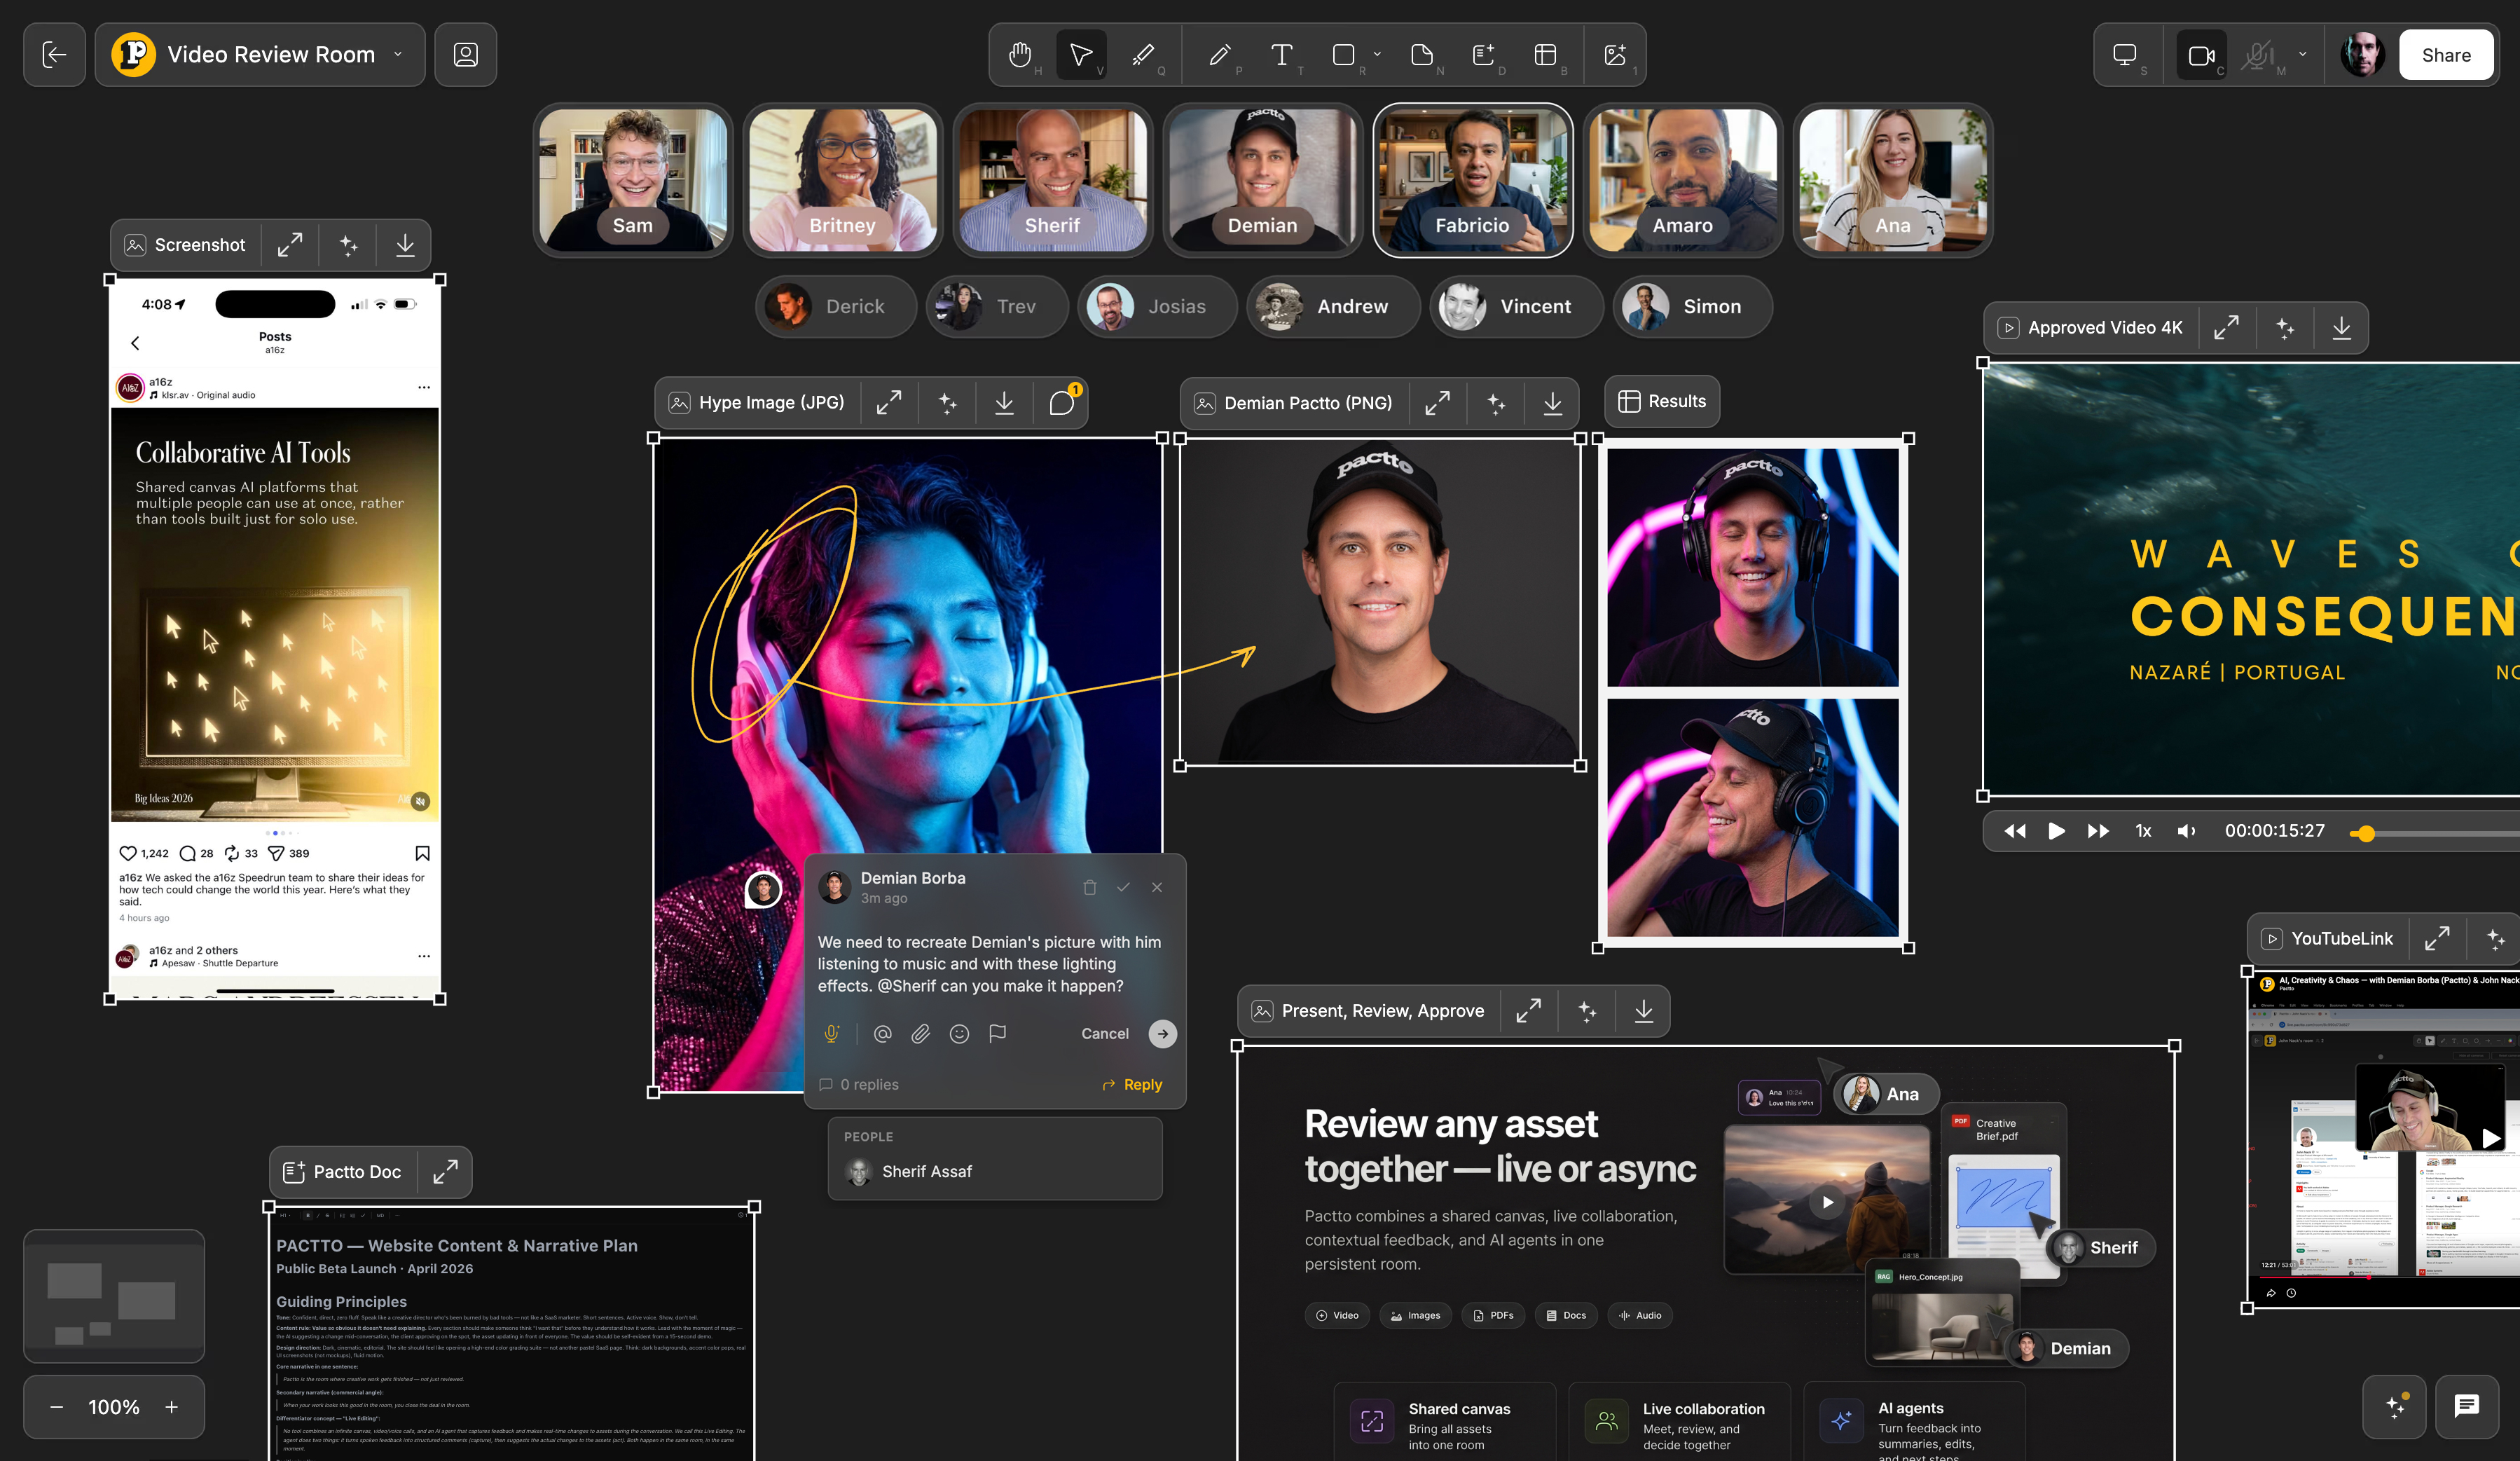
Task: Download the Approved Video 4K asset
Action: point(2341,328)
